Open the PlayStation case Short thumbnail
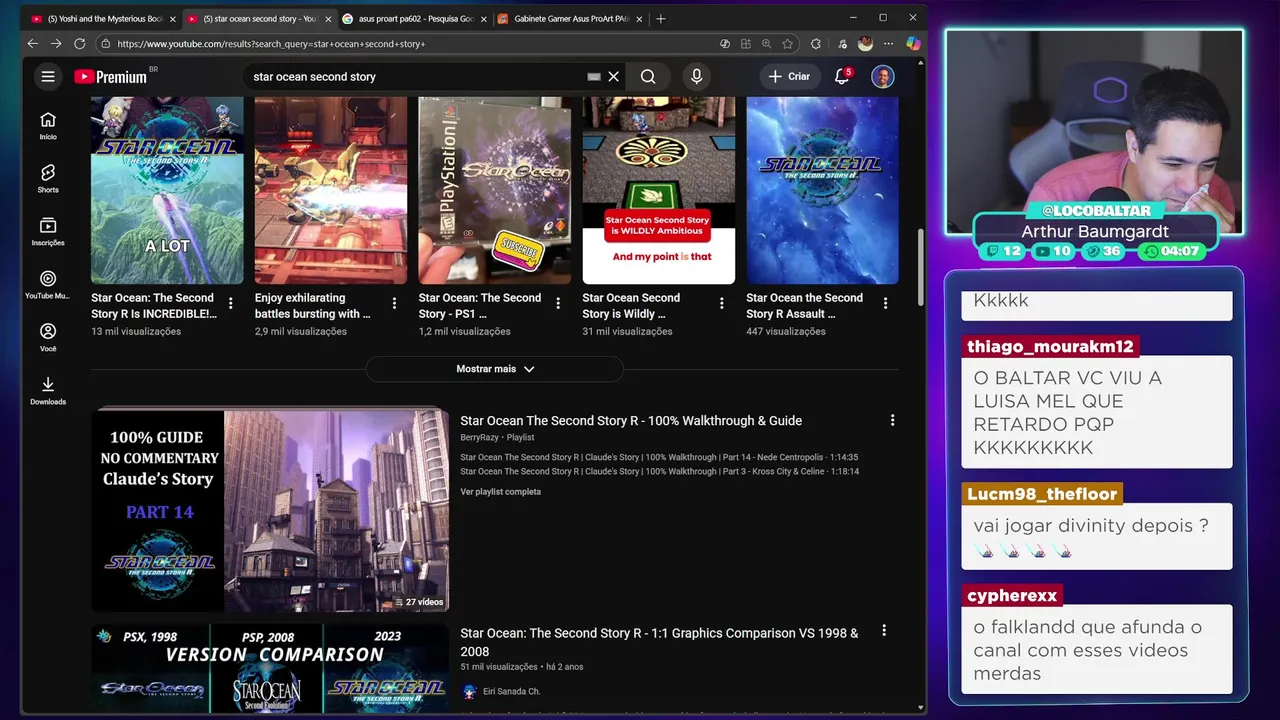This screenshot has width=1280, height=720. click(495, 190)
